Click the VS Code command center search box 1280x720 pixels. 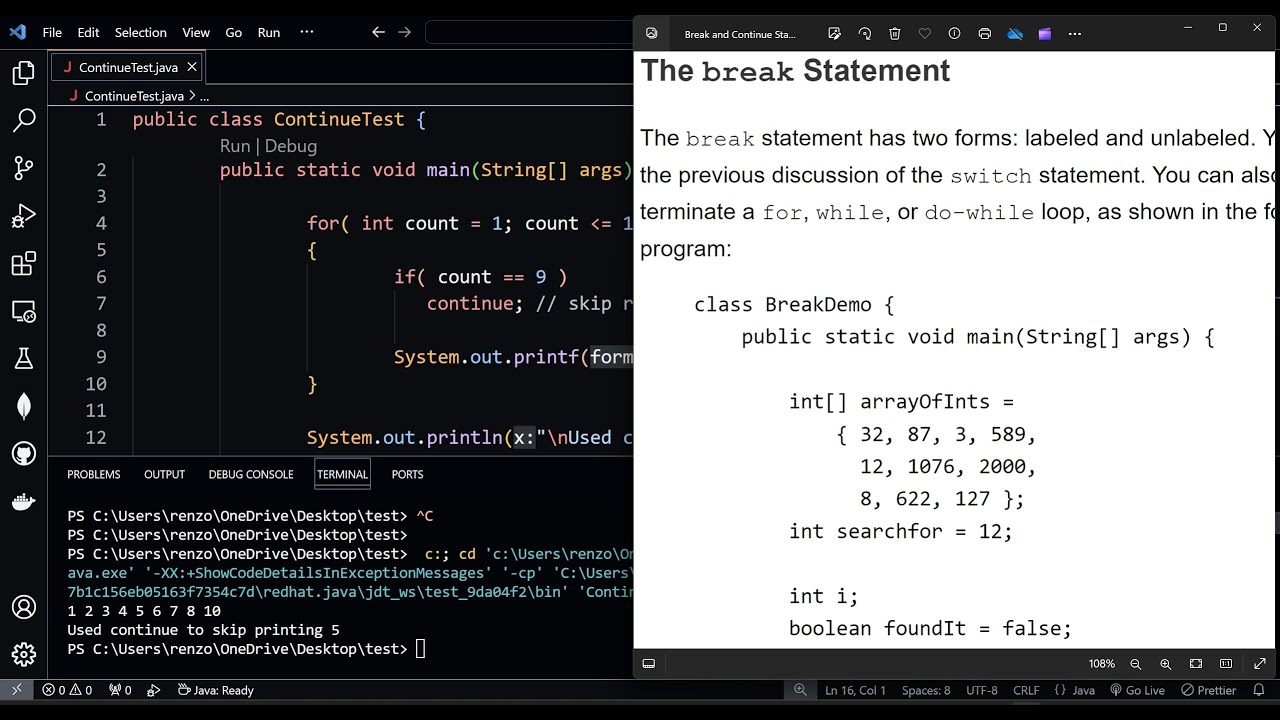529,32
